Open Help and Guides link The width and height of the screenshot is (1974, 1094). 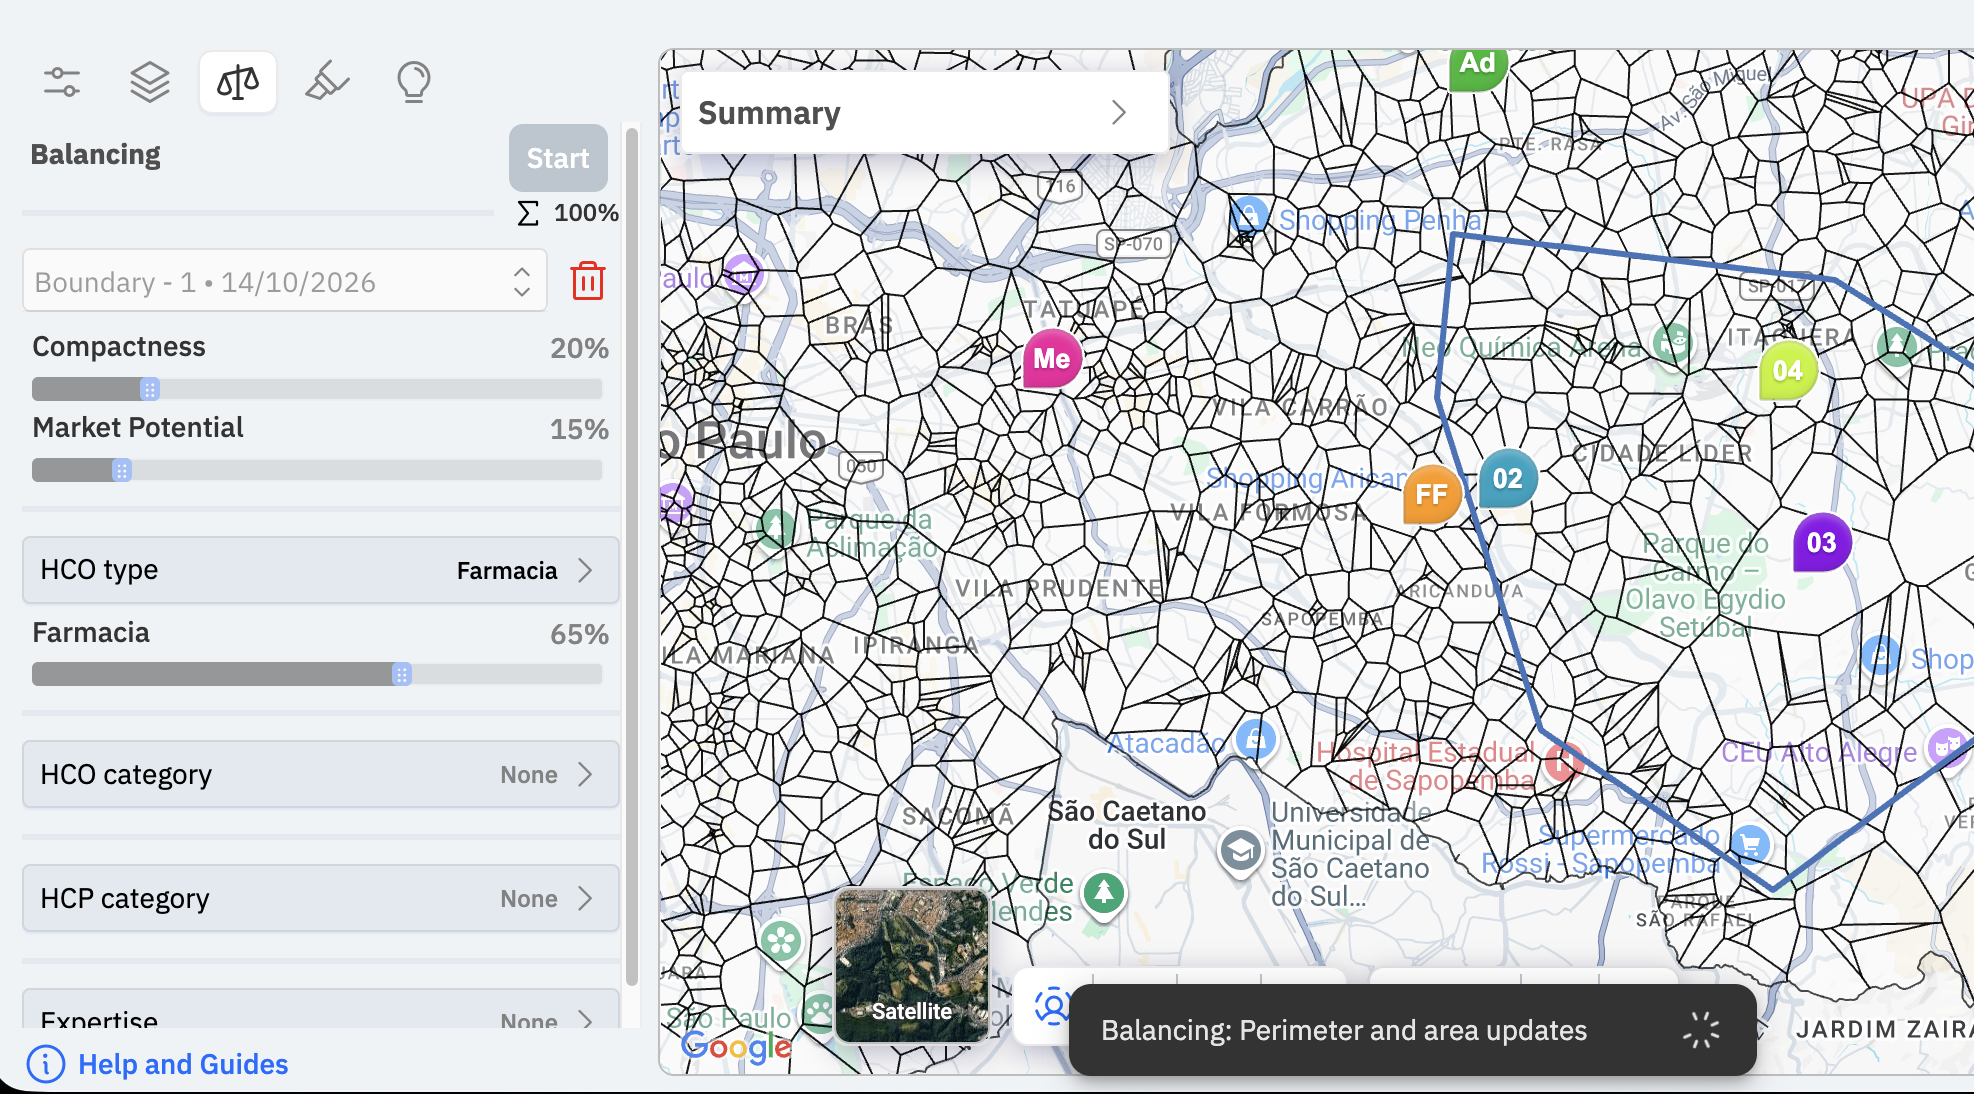pyautogui.click(x=183, y=1064)
